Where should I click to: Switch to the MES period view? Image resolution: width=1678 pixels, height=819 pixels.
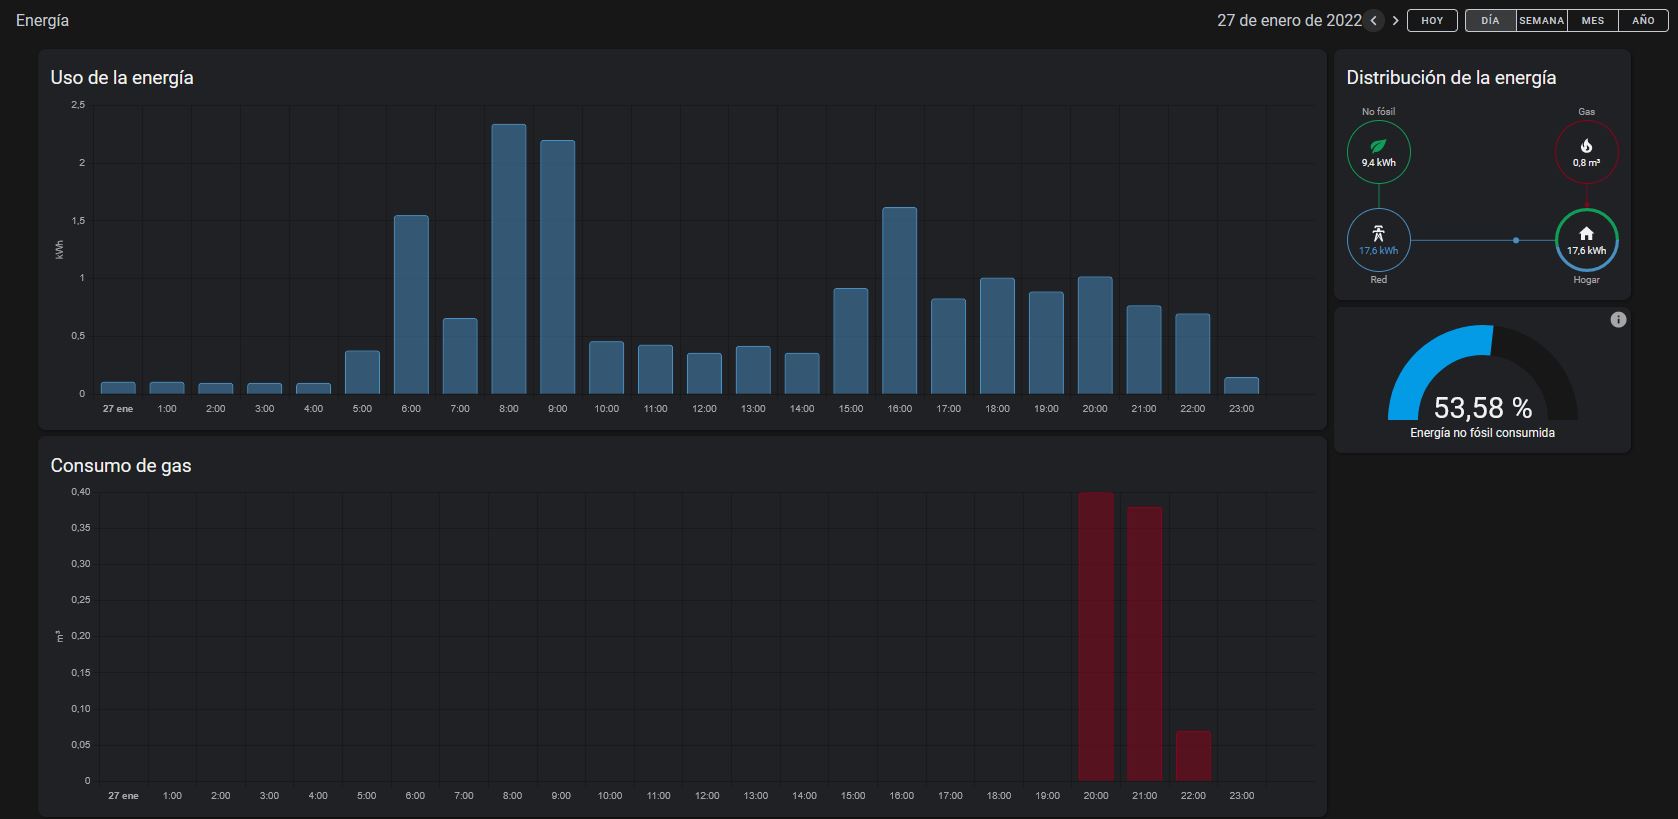click(x=1593, y=21)
